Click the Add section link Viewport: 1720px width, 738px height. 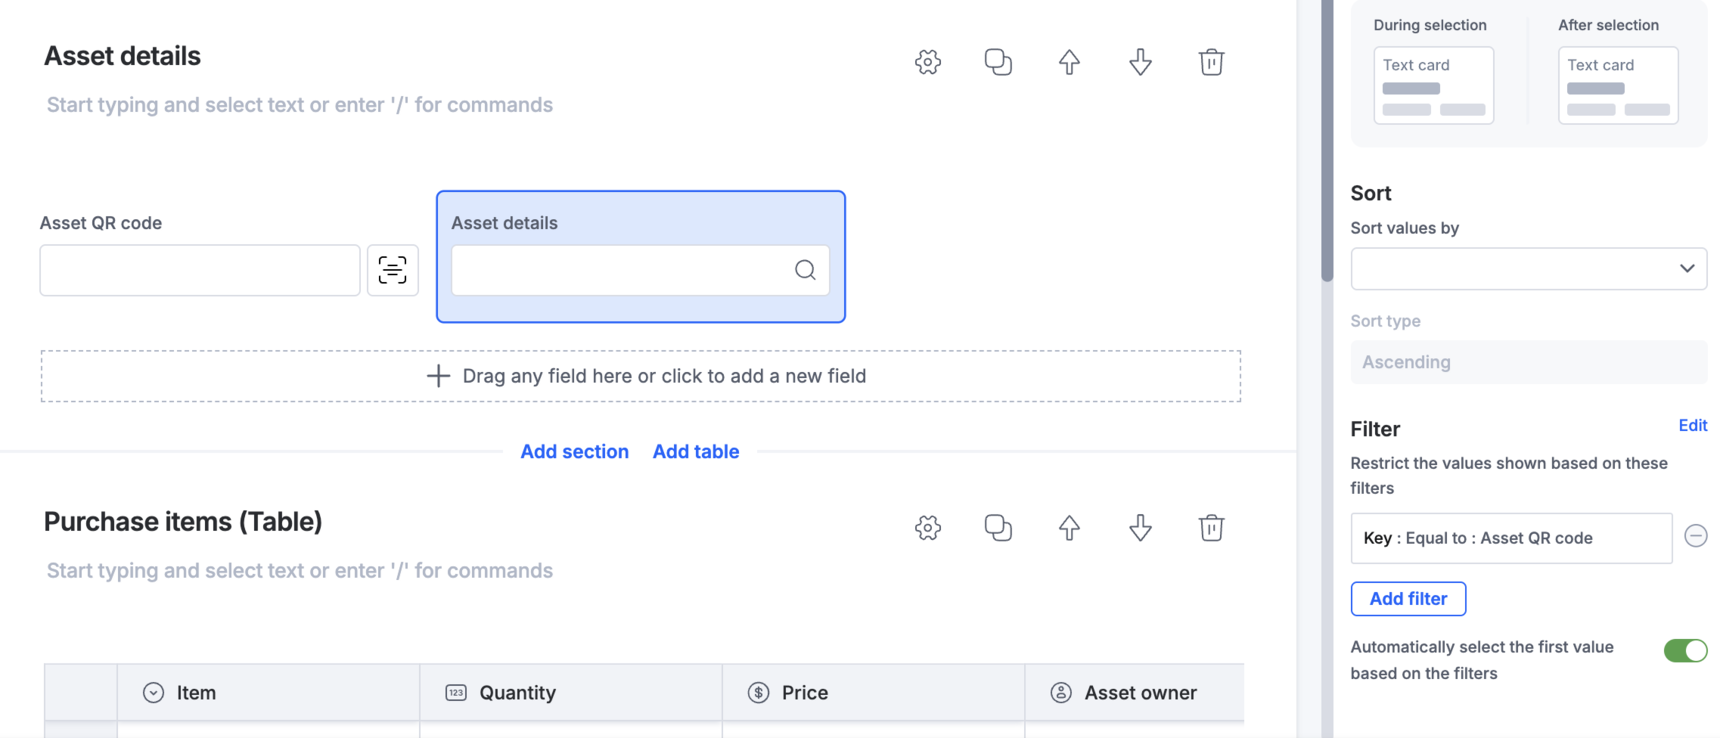coord(574,451)
